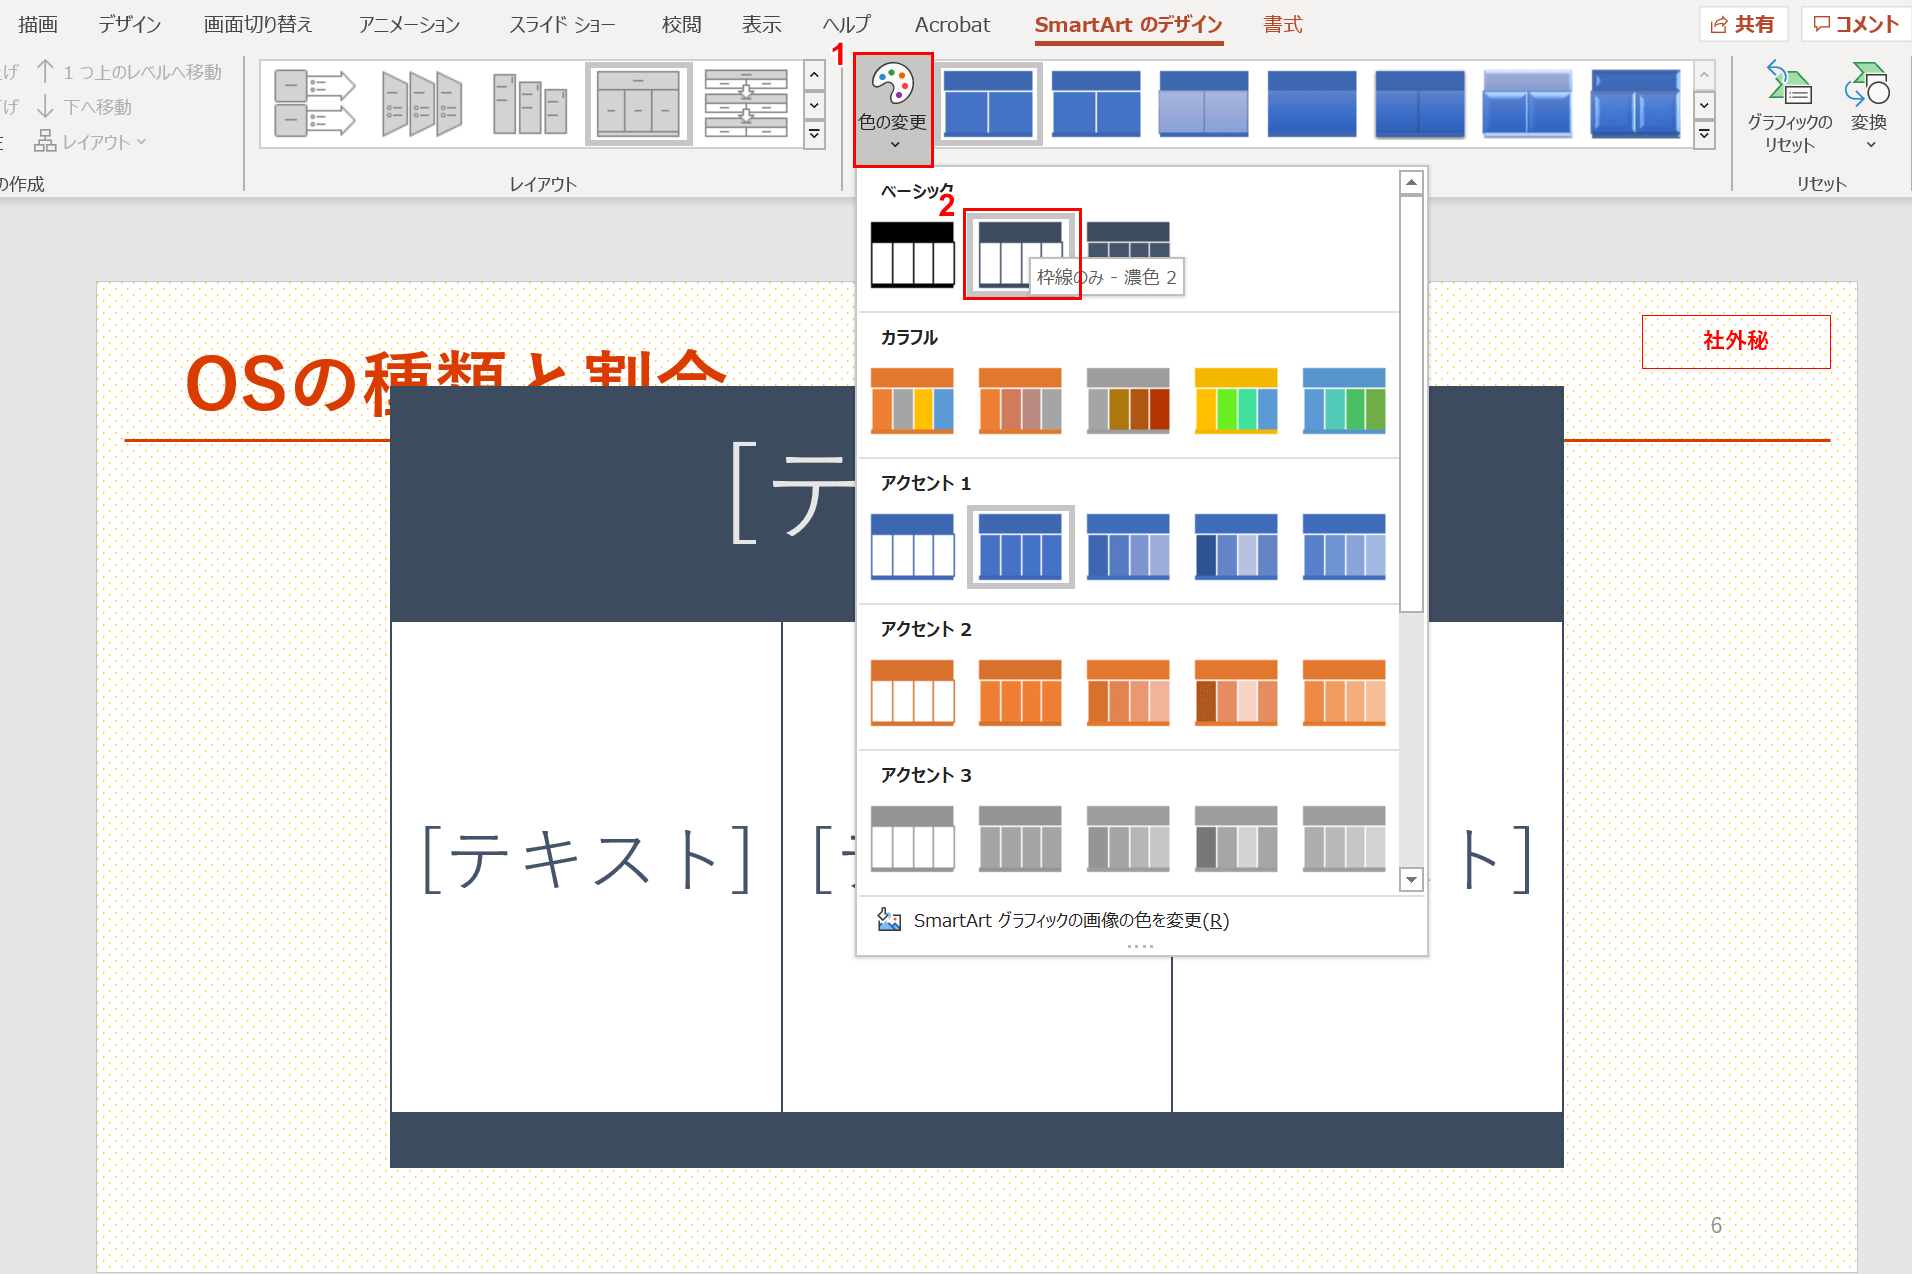Select first Colorful accent color scheme

pyautogui.click(x=912, y=400)
